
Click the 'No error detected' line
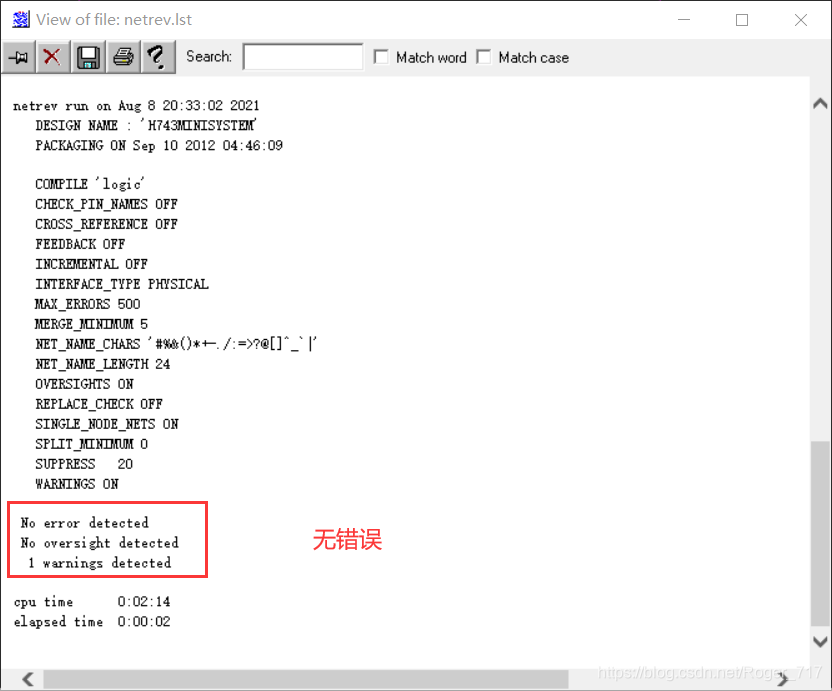click(84, 523)
